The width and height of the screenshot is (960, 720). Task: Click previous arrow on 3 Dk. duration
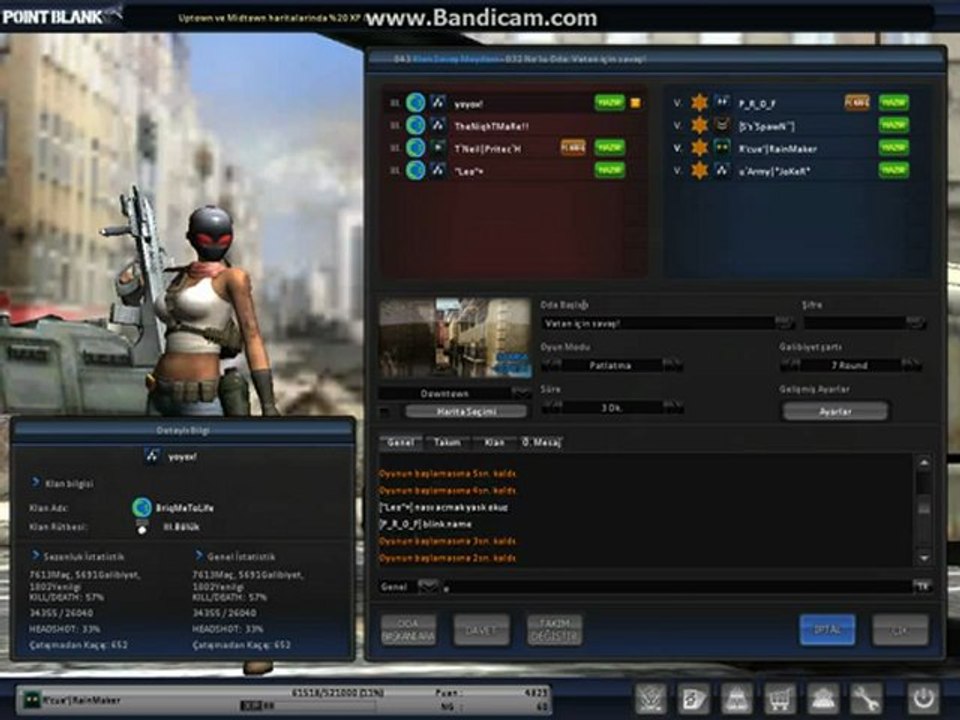click(x=551, y=407)
